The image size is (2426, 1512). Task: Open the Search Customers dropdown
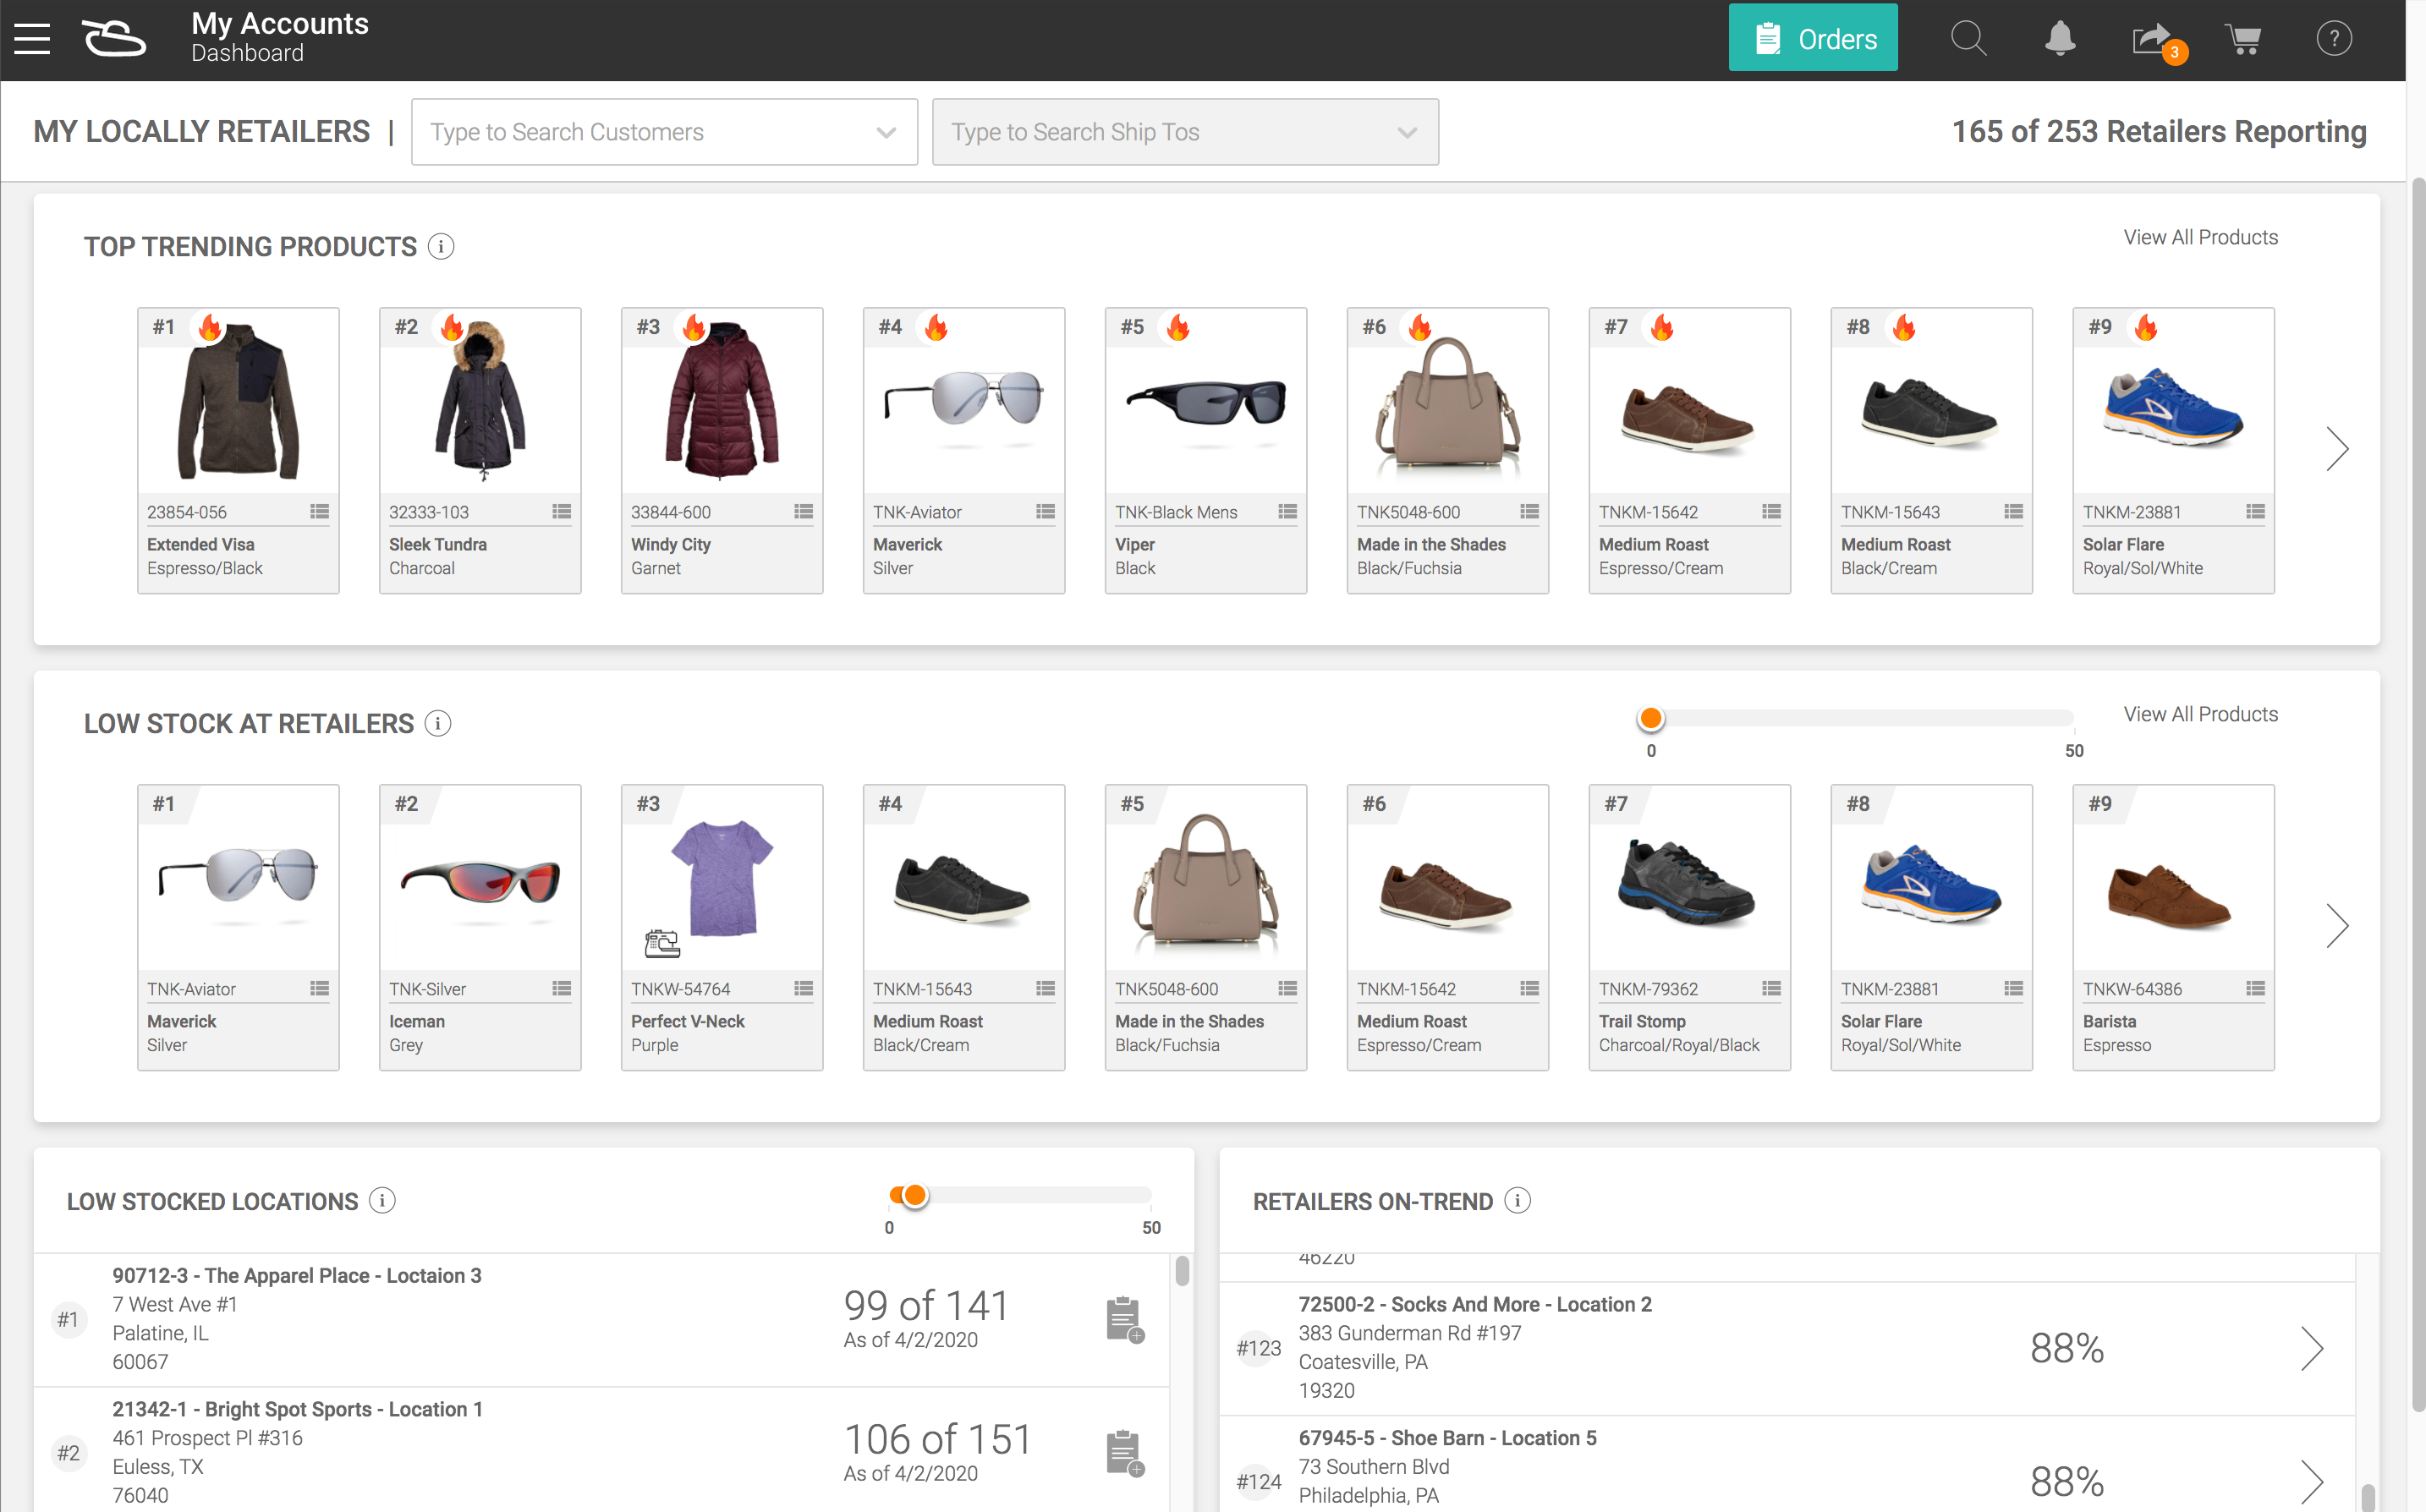pyautogui.click(x=664, y=132)
